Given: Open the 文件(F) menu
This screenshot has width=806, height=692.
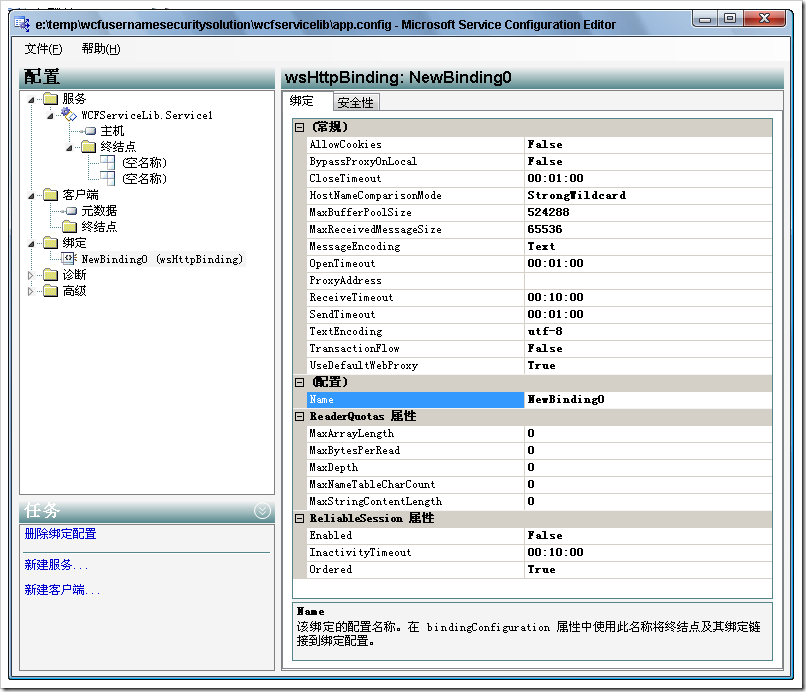Looking at the screenshot, I should pos(44,49).
